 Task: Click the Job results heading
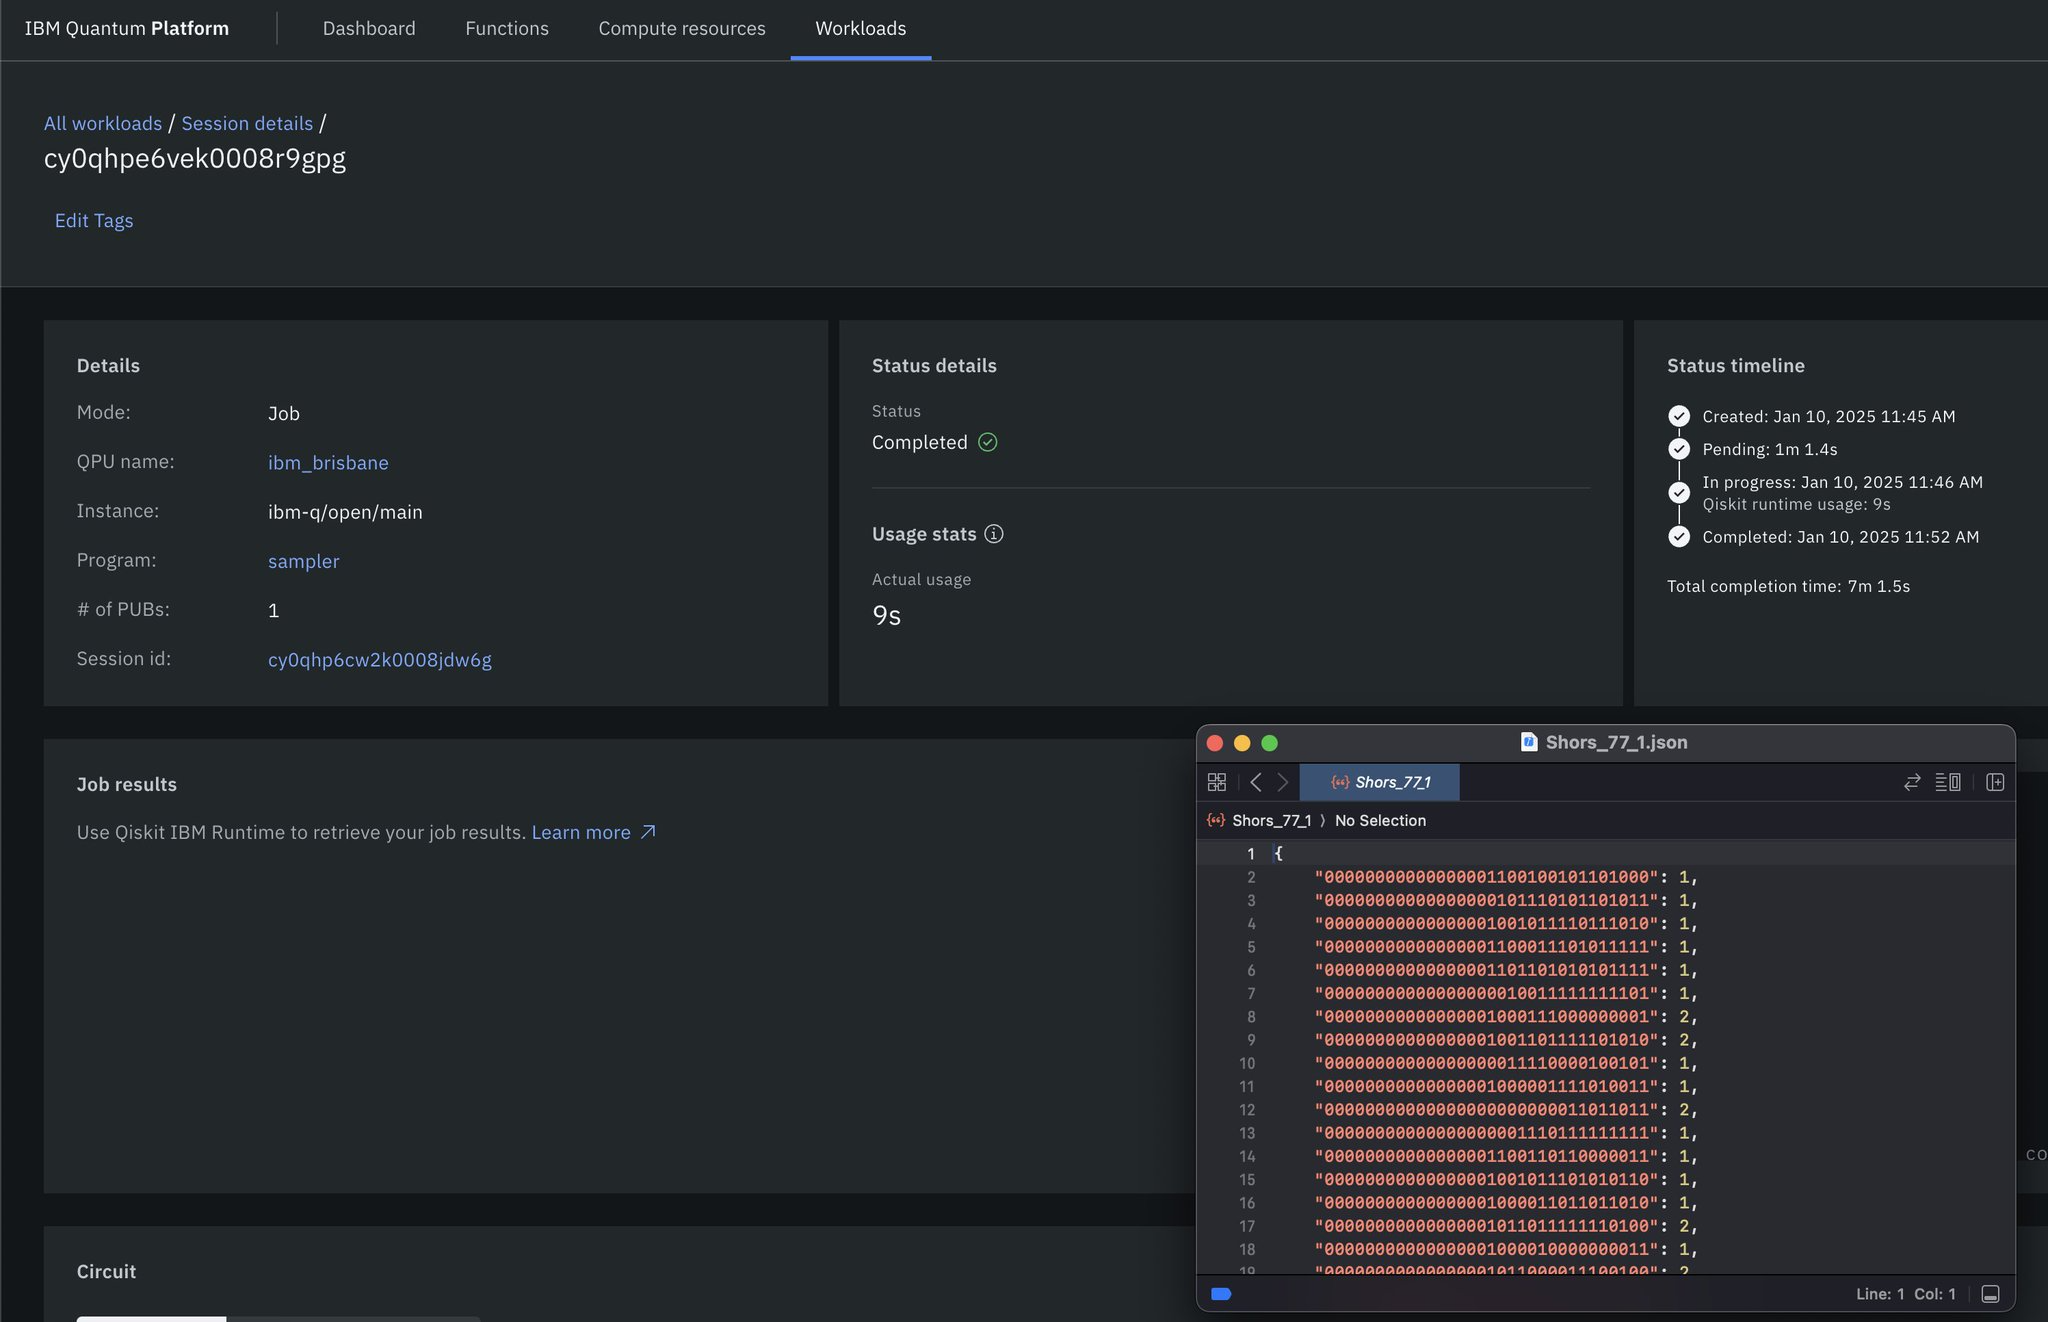127,784
